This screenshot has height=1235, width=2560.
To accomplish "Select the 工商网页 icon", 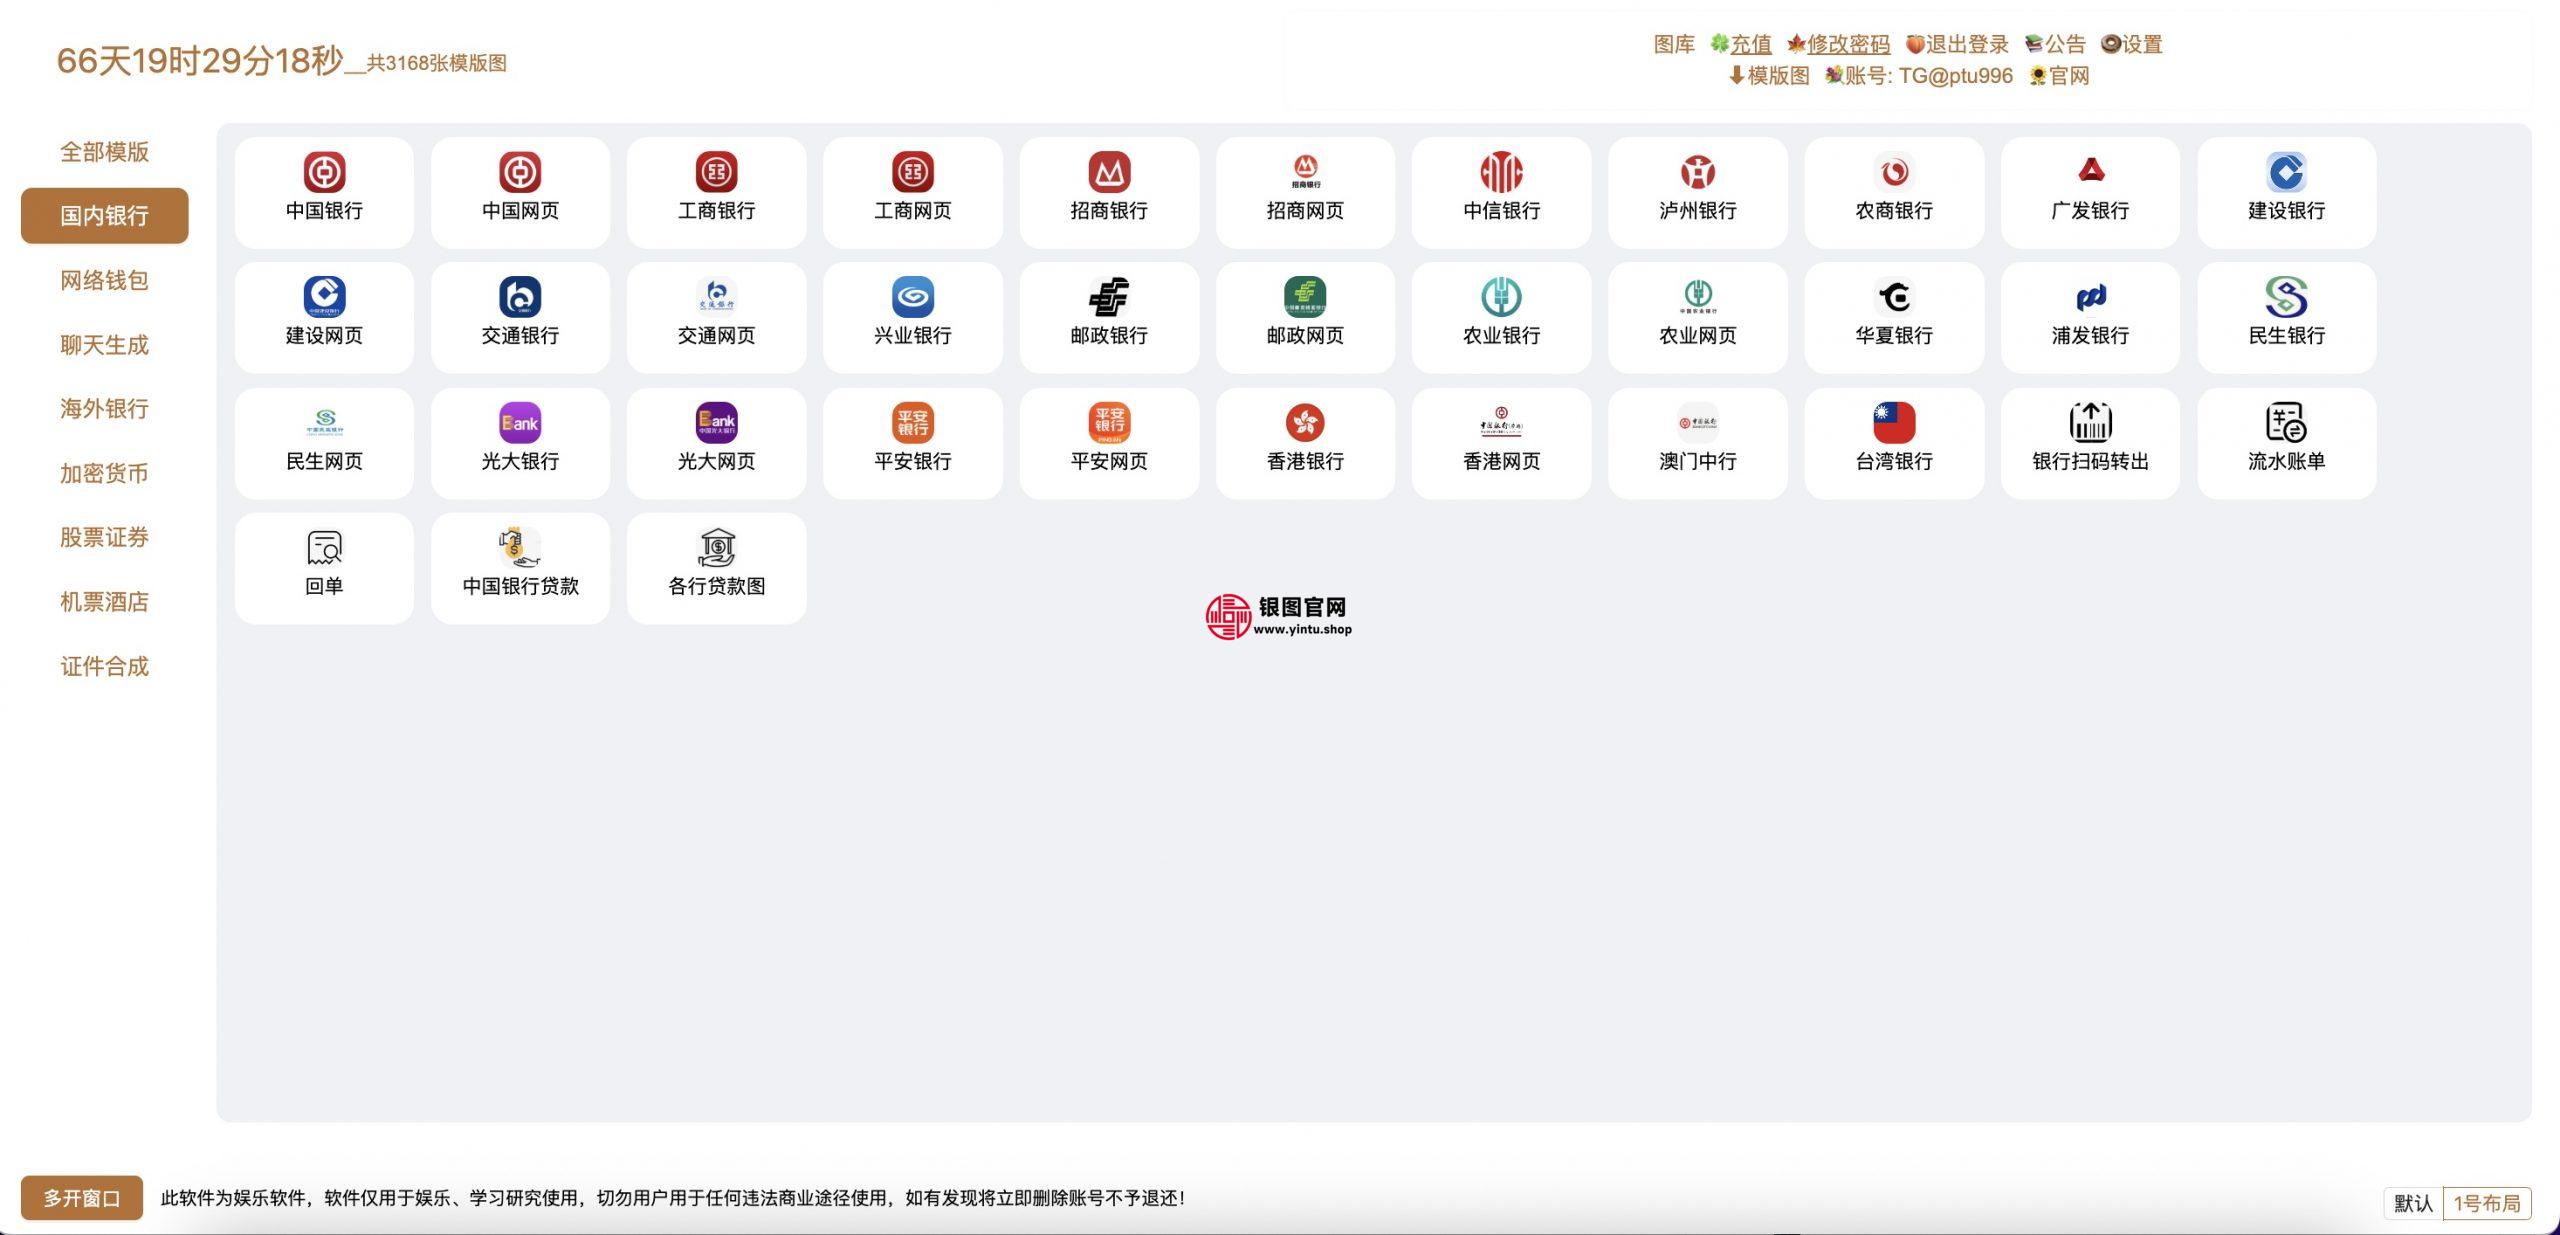I will 912,172.
